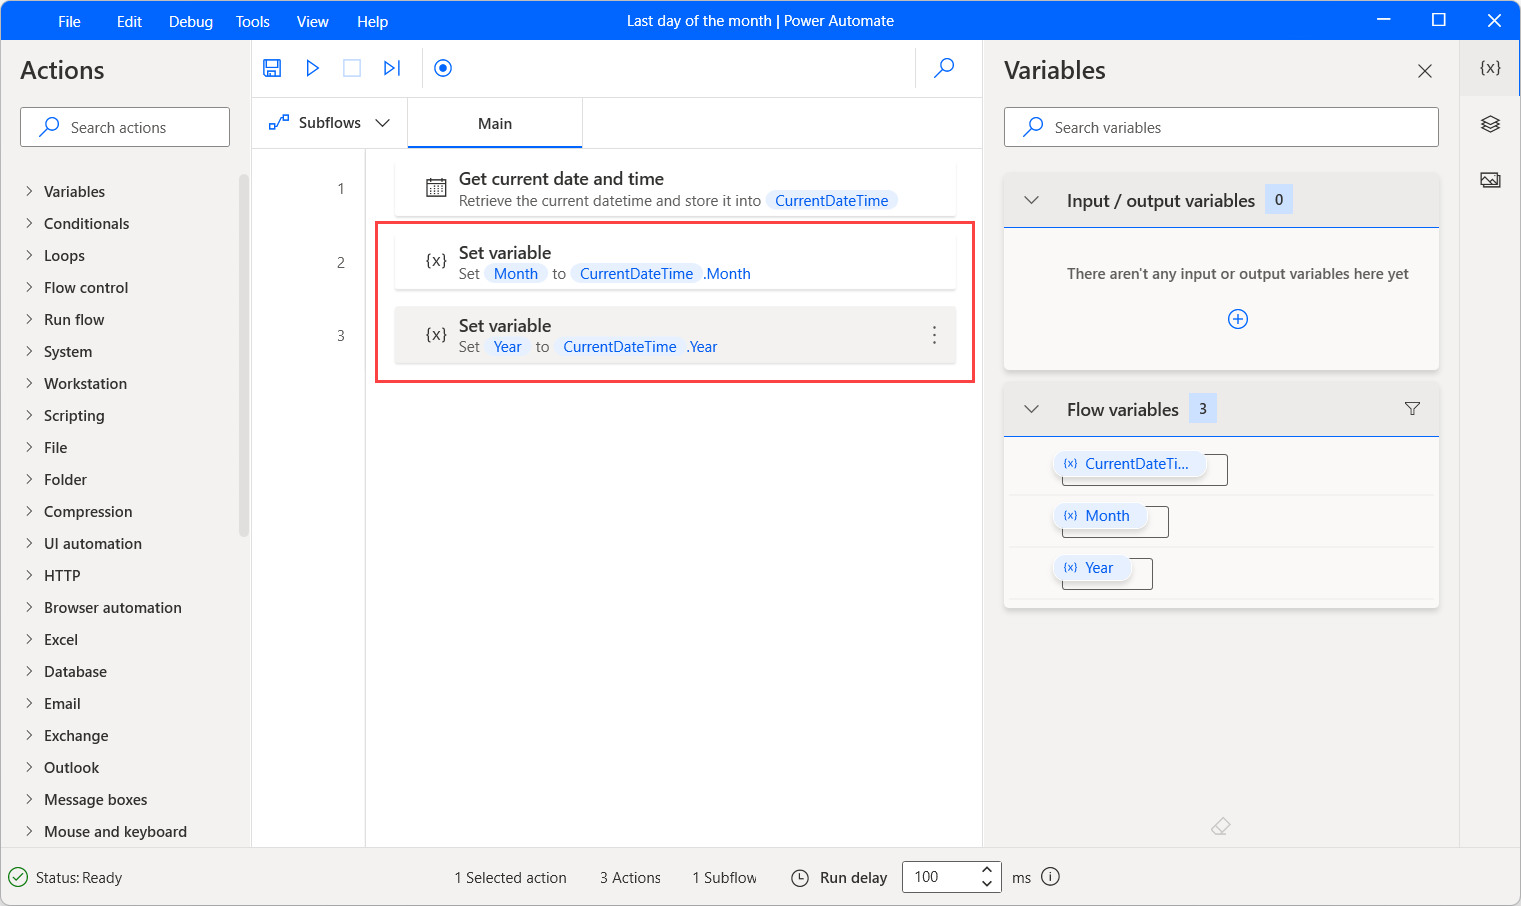
Task: Open the Debug menu
Action: pyautogui.click(x=190, y=21)
